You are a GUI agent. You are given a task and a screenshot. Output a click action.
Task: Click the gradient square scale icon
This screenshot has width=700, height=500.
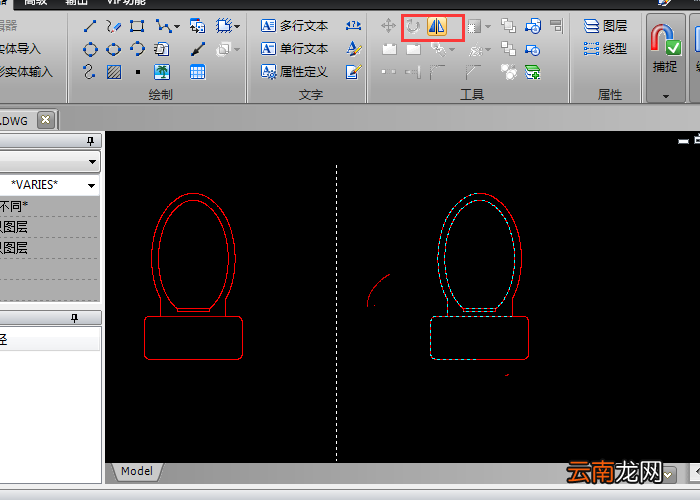tap(474, 27)
